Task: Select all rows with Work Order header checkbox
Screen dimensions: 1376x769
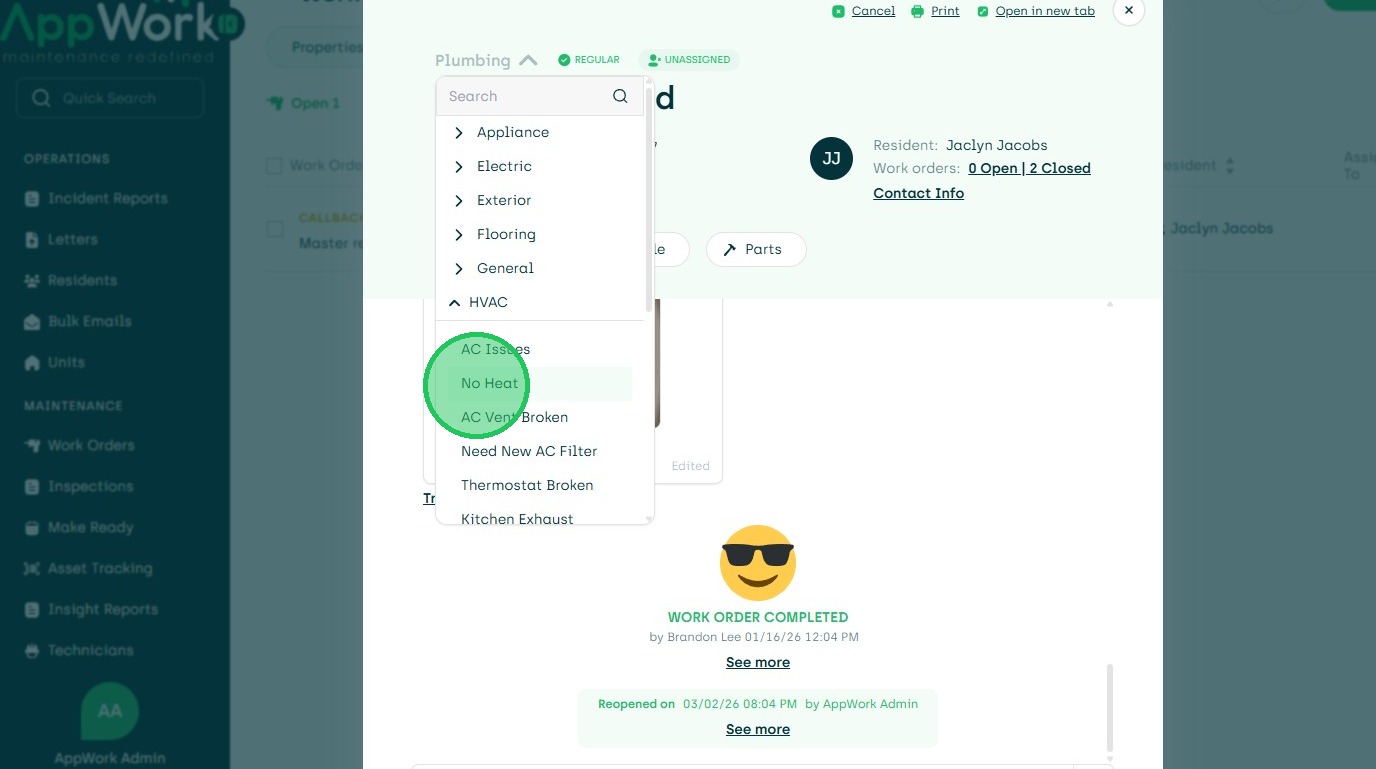Action: pos(274,165)
